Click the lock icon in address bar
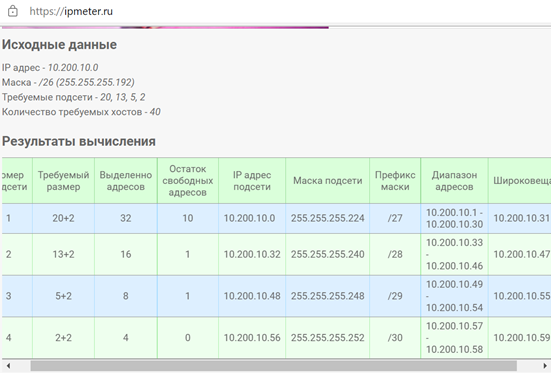Viewport: 551px width, 373px height. tap(13, 11)
